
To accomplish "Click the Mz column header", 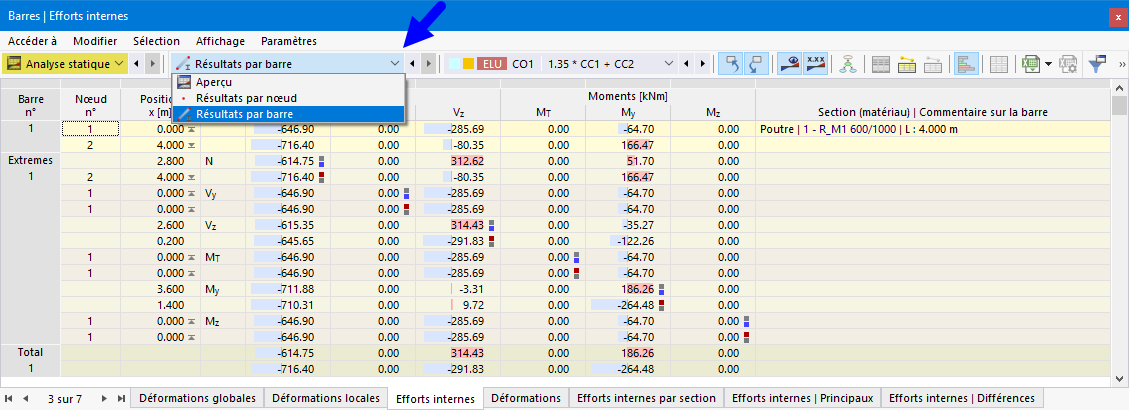I will (712, 112).
